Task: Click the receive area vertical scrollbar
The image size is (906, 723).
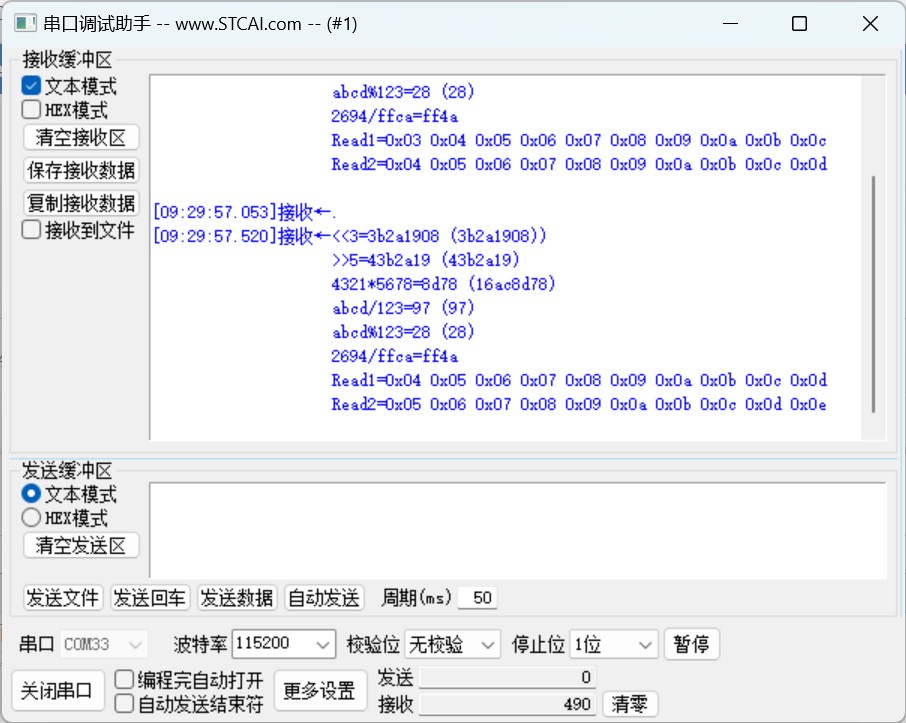Action: click(873, 294)
